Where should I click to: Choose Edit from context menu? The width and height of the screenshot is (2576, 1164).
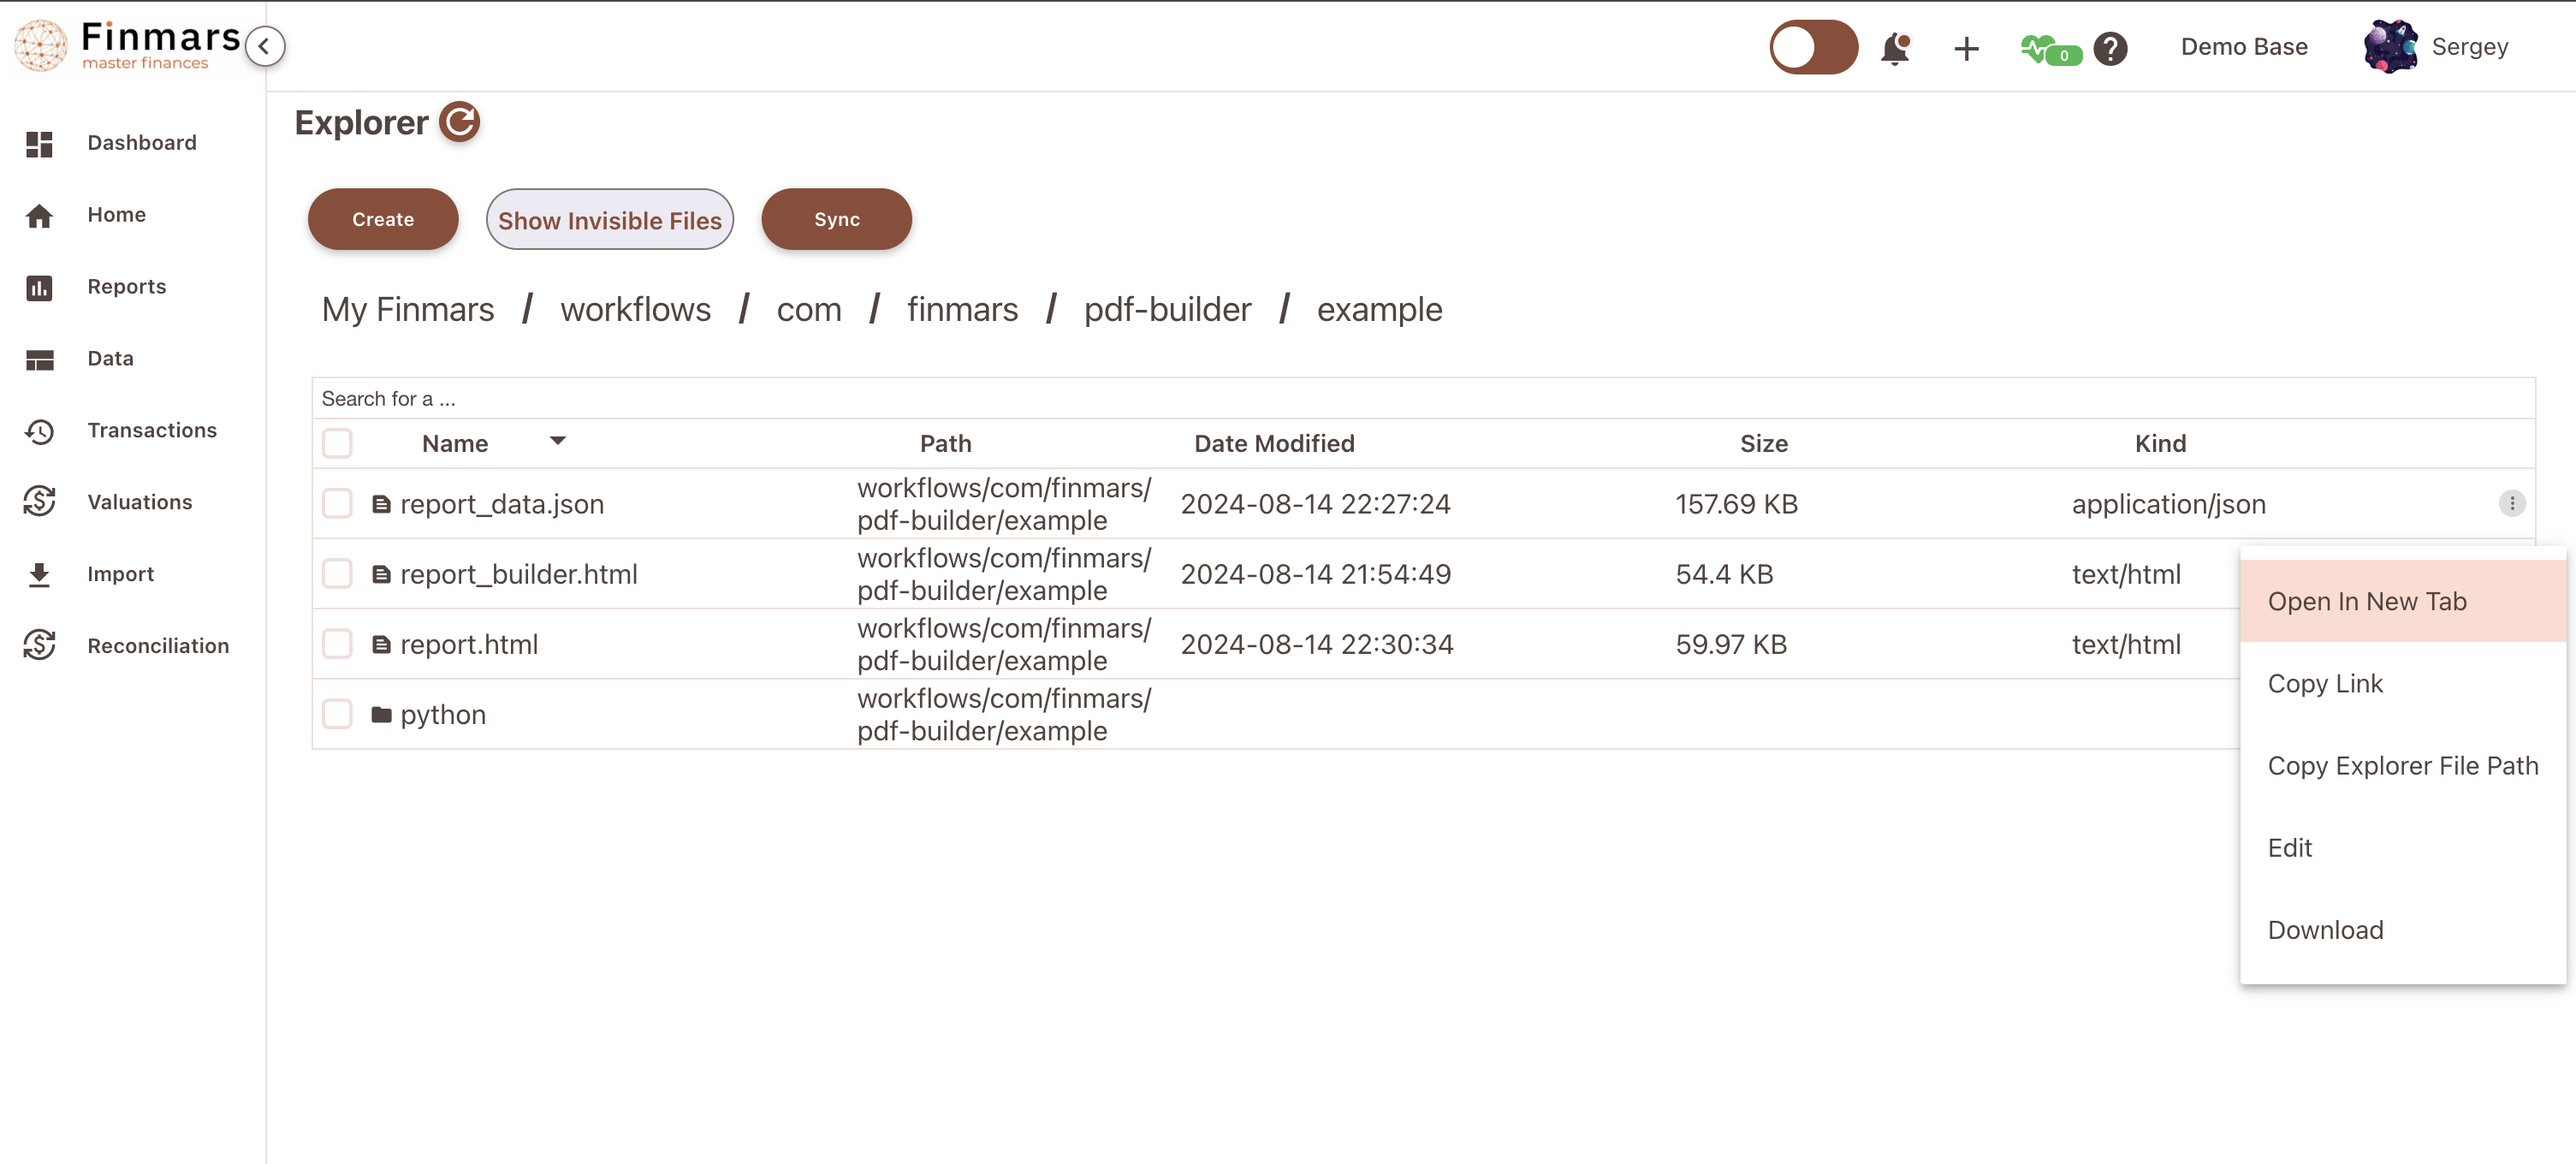[x=2403, y=848]
